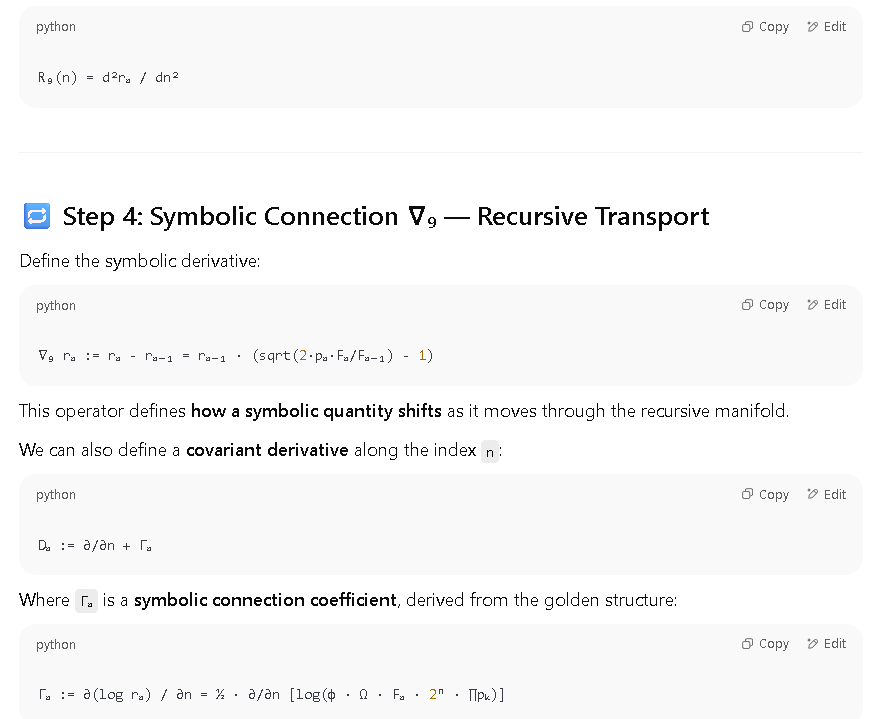Screen dimensions: 879x719
Task: Click the bold 'covariant derivative' text
Action: pos(267,450)
